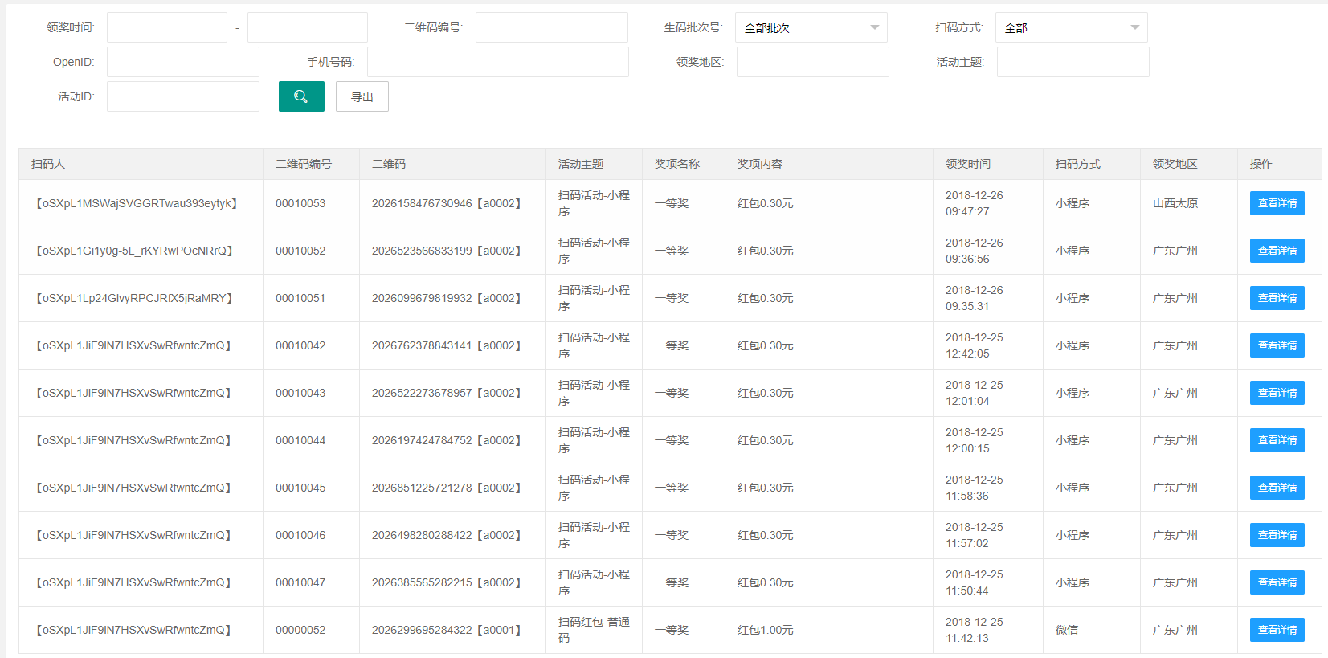
Task: Click the 手机号码 phone number input
Action: tap(497, 61)
